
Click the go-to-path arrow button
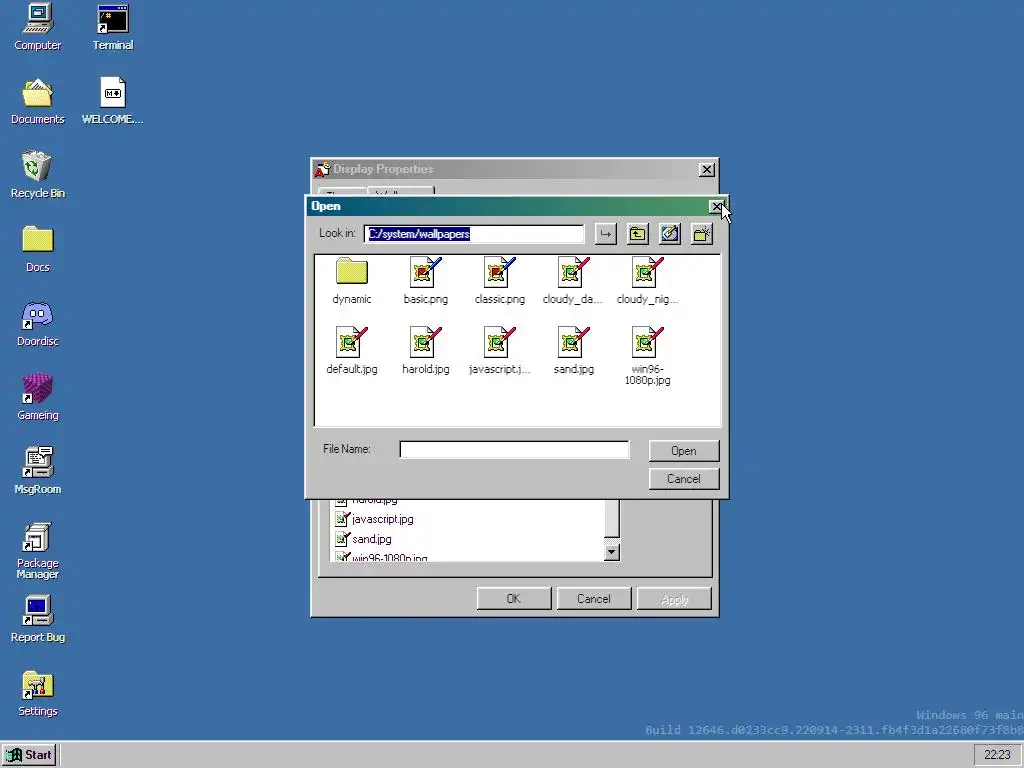click(605, 234)
